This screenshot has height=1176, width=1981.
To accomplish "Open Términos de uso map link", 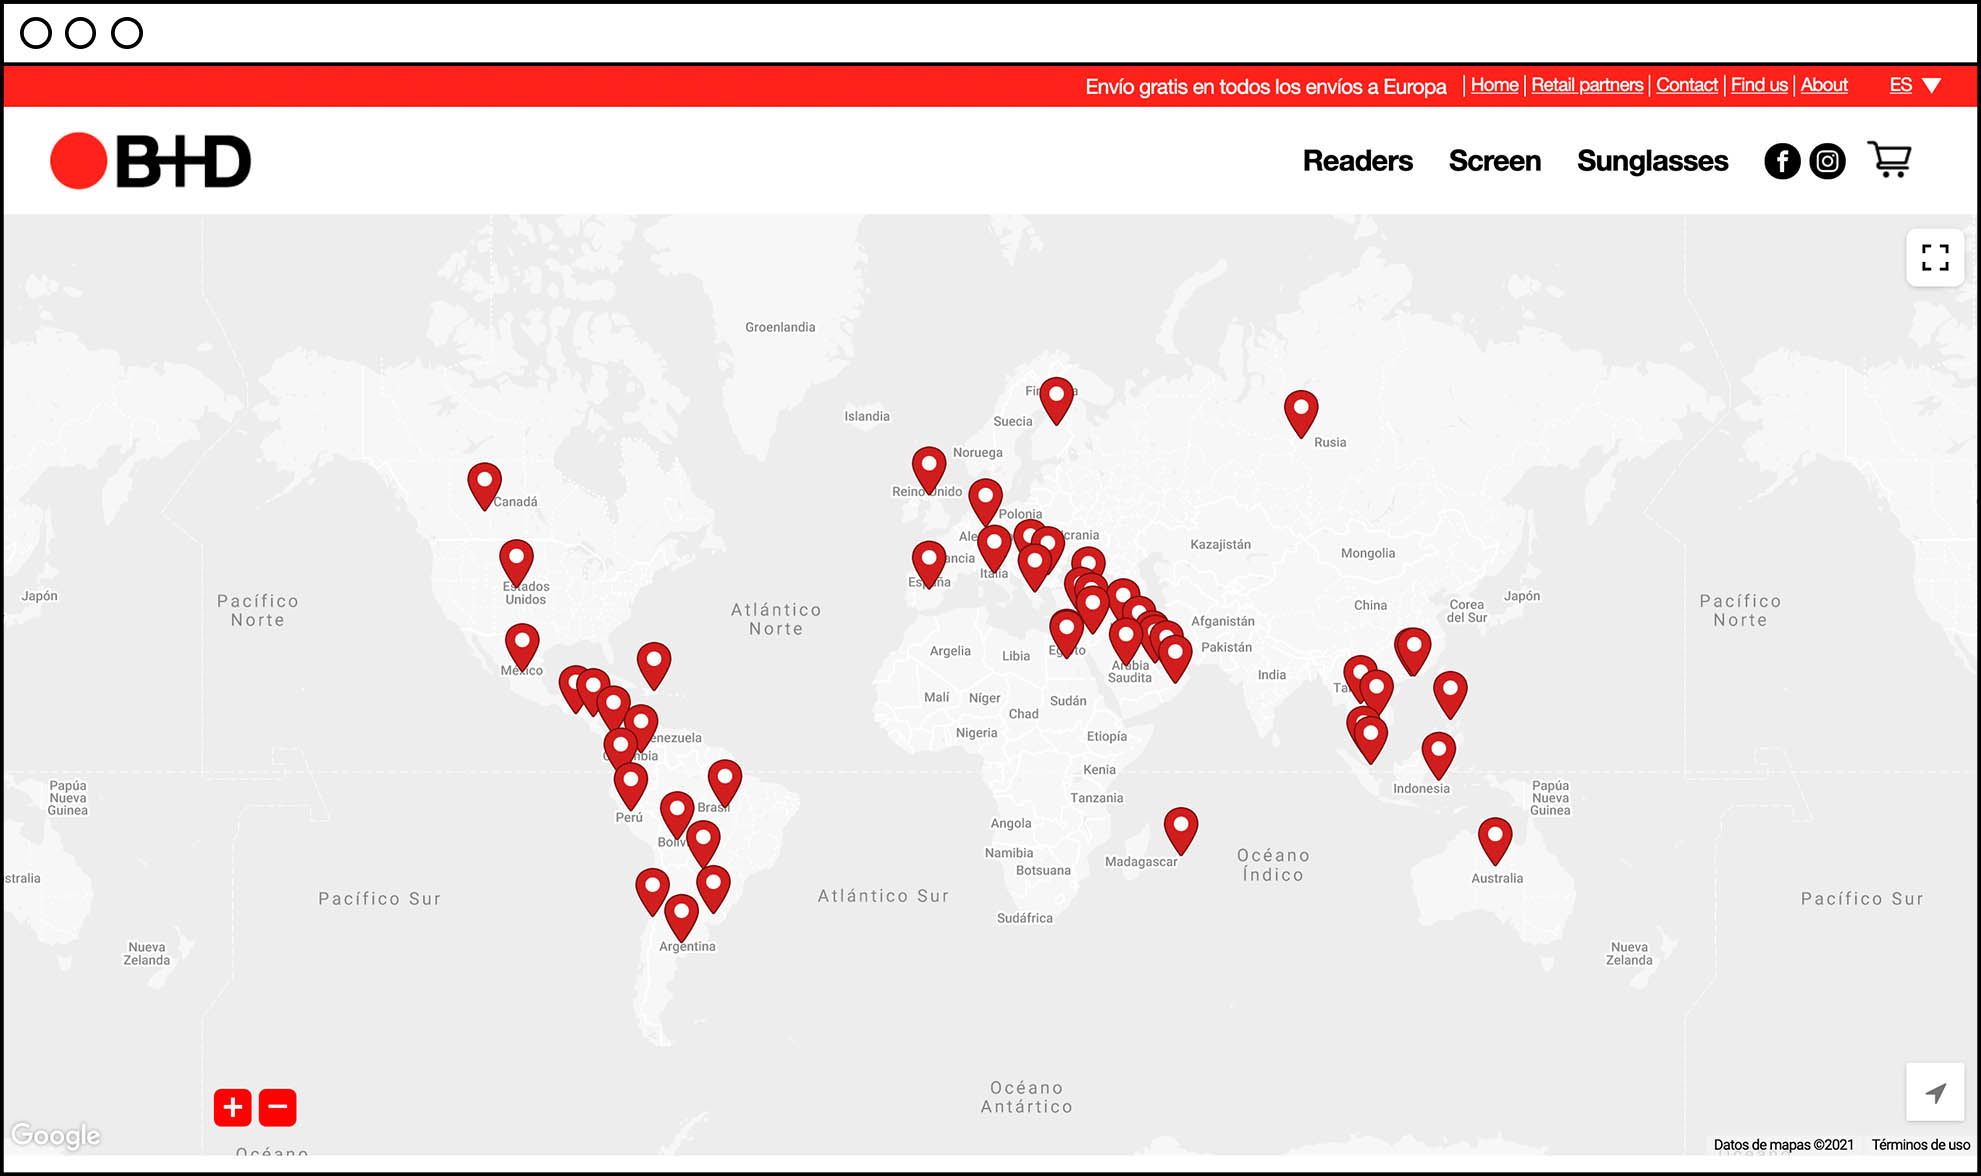I will coord(1920,1145).
